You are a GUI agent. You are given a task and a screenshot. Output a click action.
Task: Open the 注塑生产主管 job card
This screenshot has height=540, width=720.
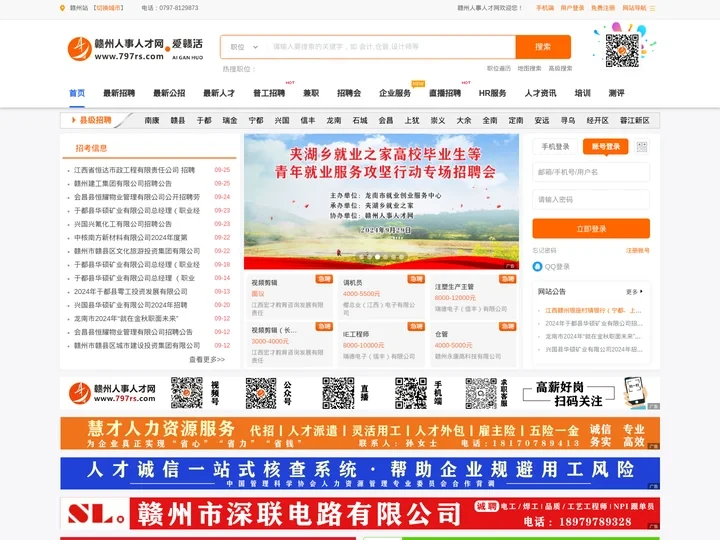[474, 296]
